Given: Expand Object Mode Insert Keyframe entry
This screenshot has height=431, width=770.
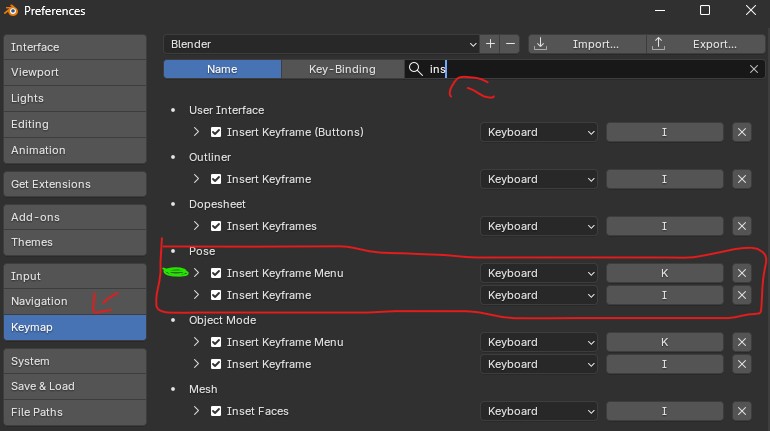Looking at the screenshot, I should click(196, 364).
